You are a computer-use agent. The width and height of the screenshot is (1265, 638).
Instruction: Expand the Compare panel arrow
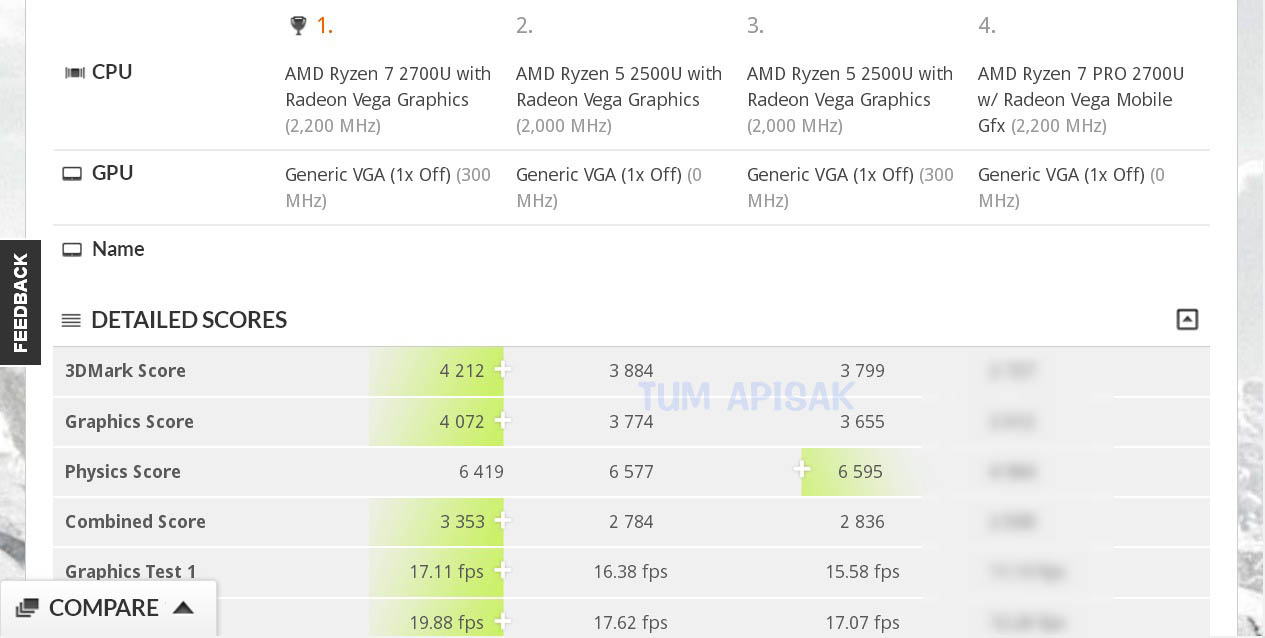point(183,608)
